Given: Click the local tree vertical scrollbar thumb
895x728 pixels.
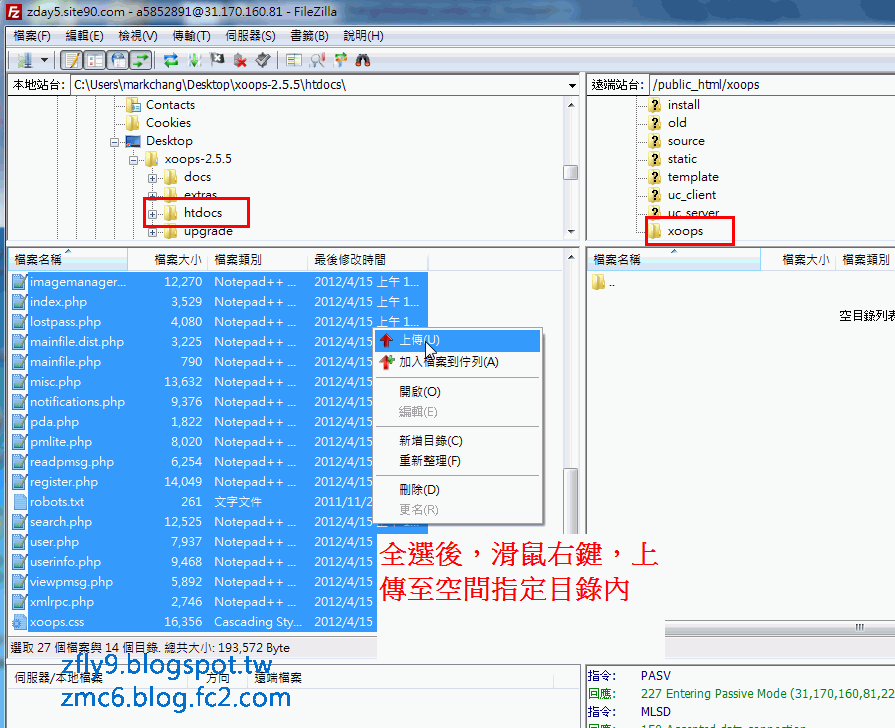Looking at the screenshot, I should pos(570,172).
